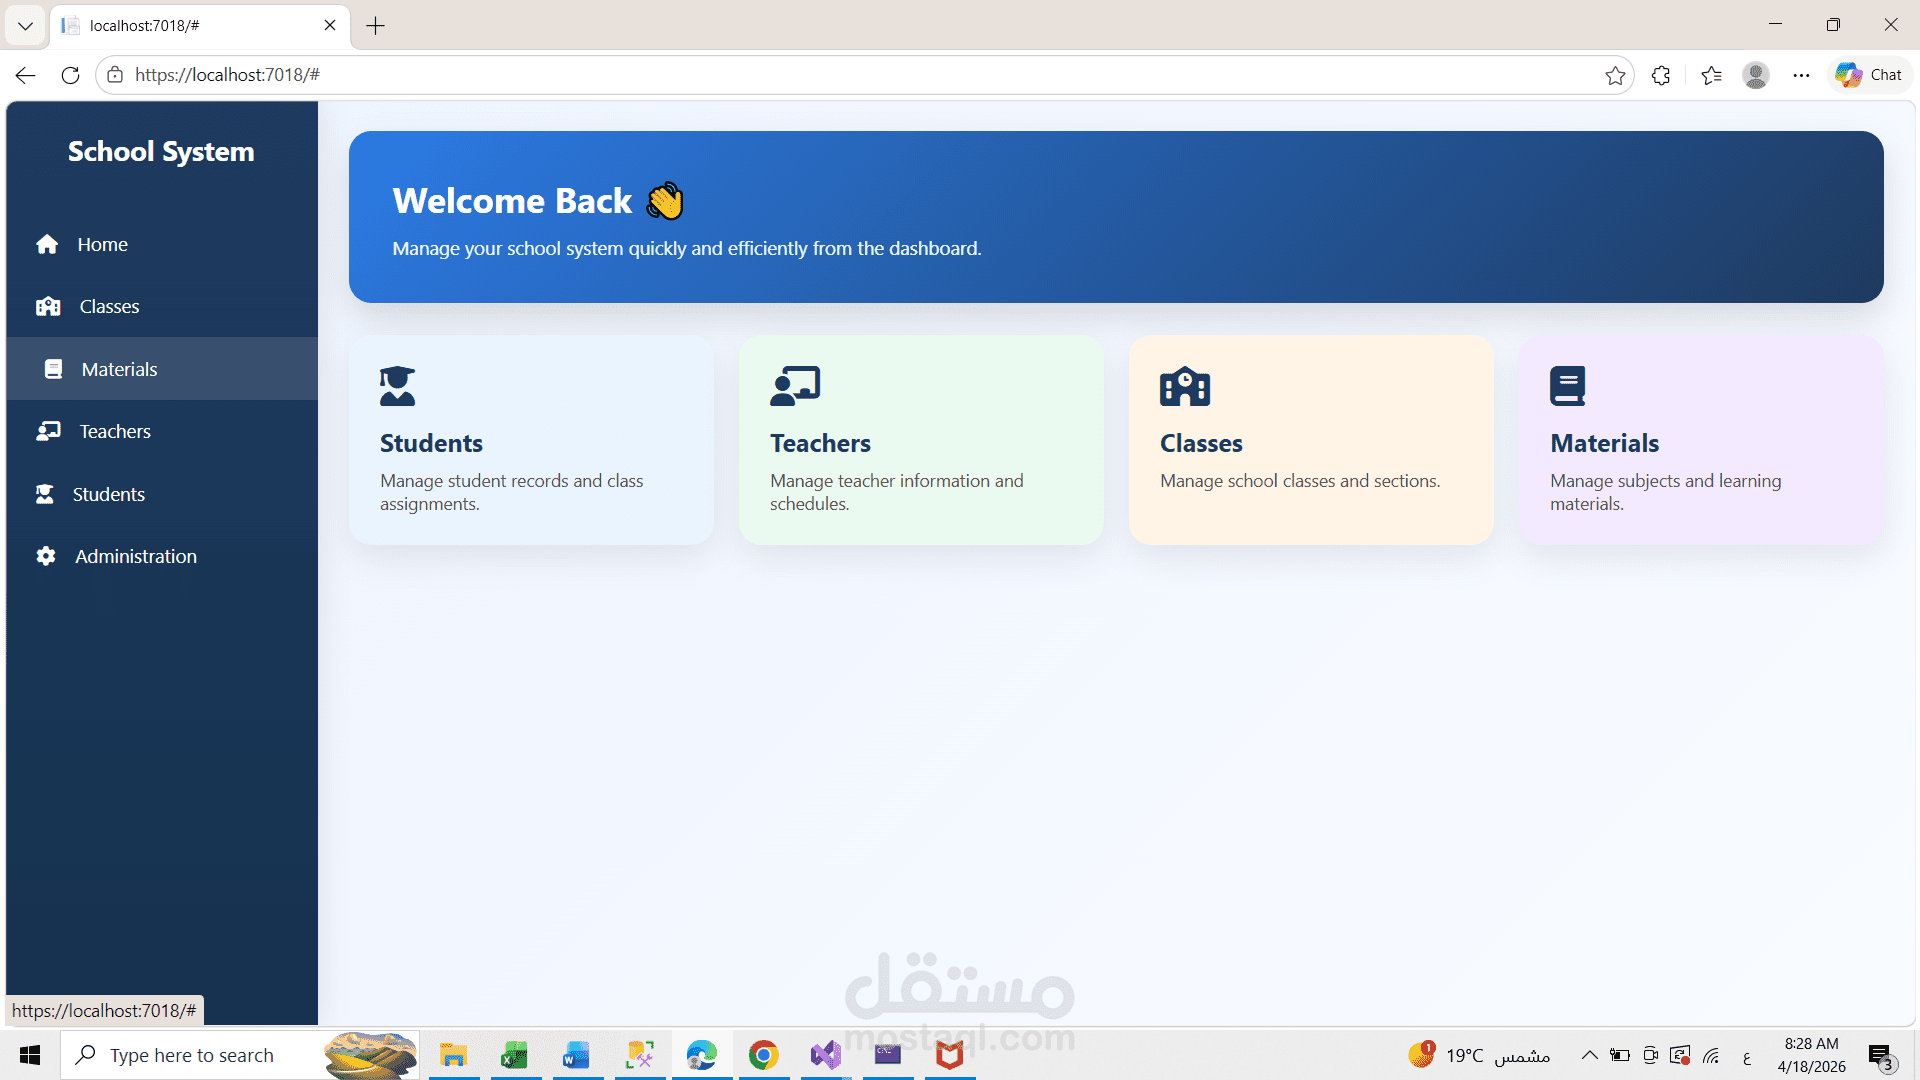Open Visual Studio from taskbar

826,1055
